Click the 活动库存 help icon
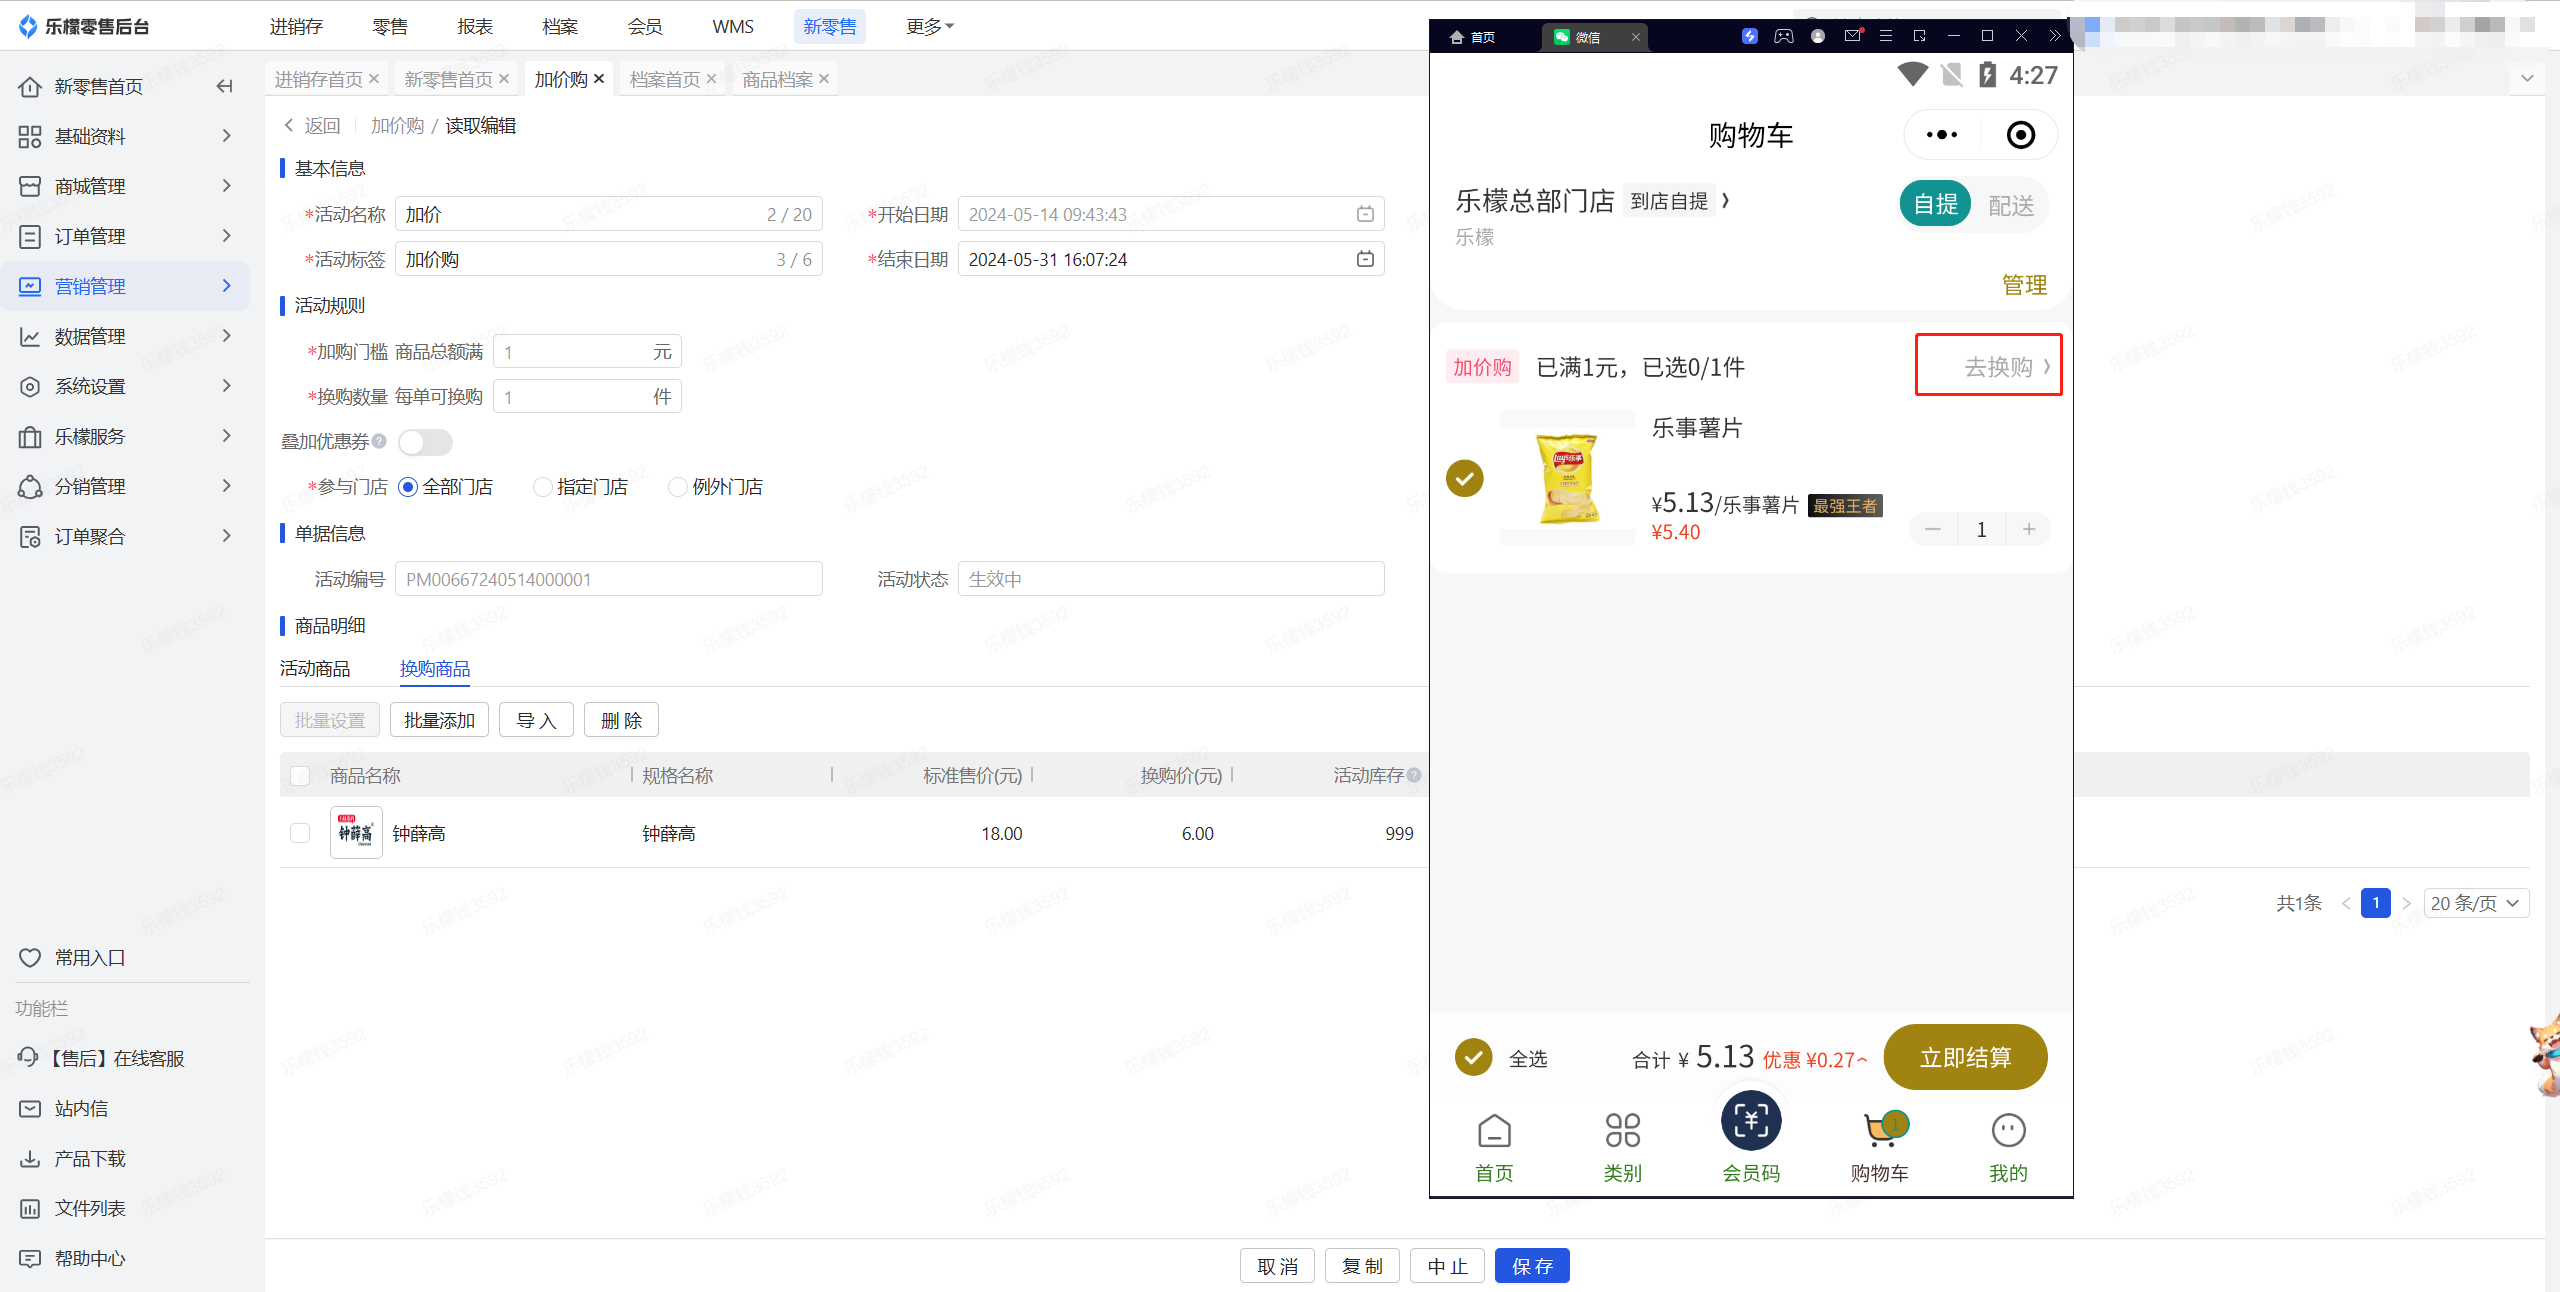Image resolution: width=2560 pixels, height=1292 pixels. click(x=1414, y=775)
